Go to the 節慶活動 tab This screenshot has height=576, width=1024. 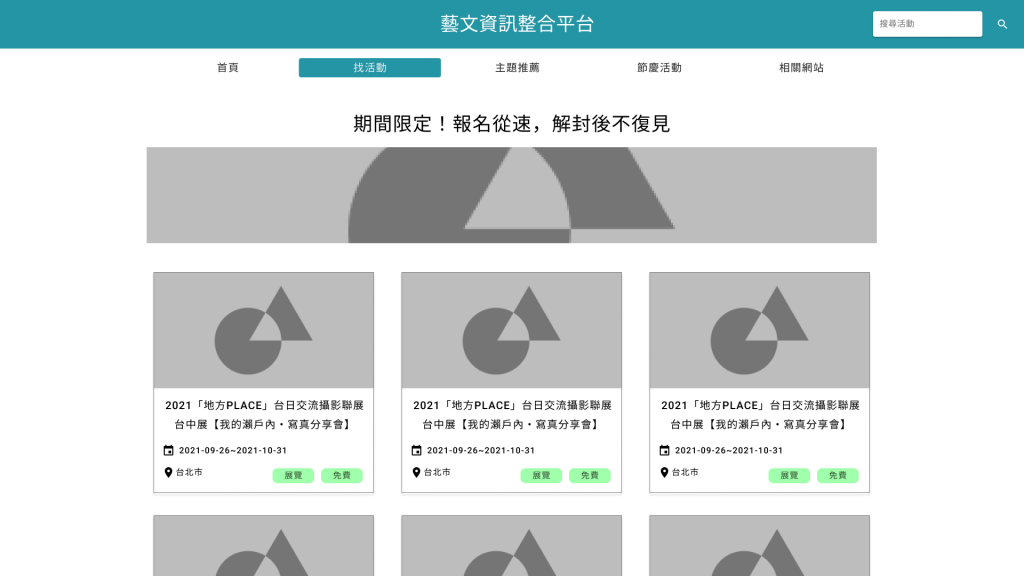click(x=659, y=68)
